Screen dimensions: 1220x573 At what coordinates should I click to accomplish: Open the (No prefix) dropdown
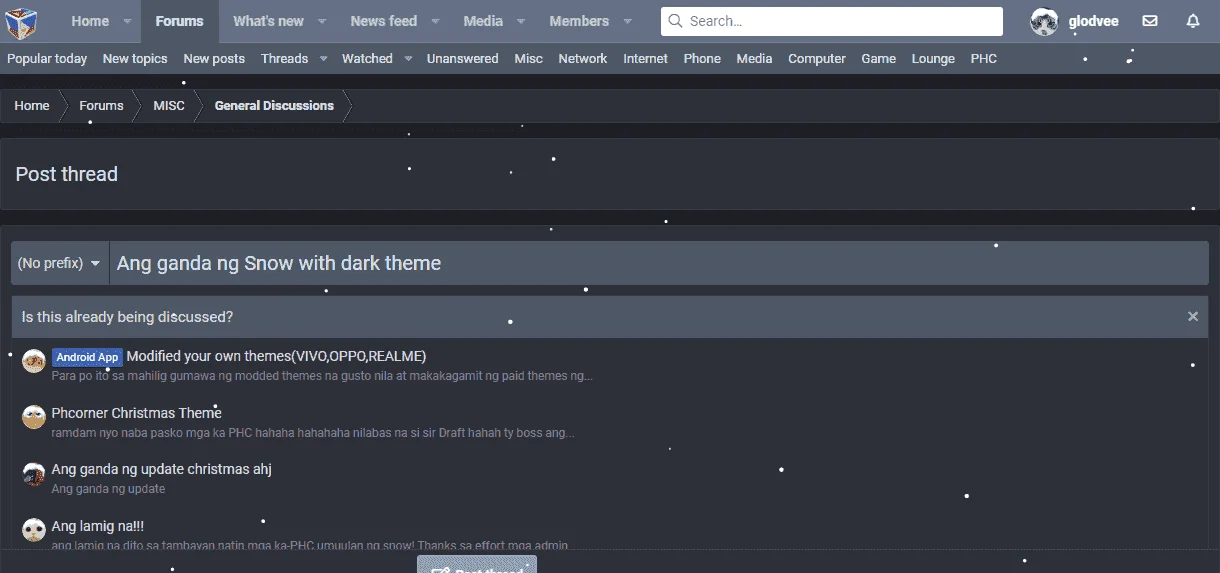pos(60,263)
